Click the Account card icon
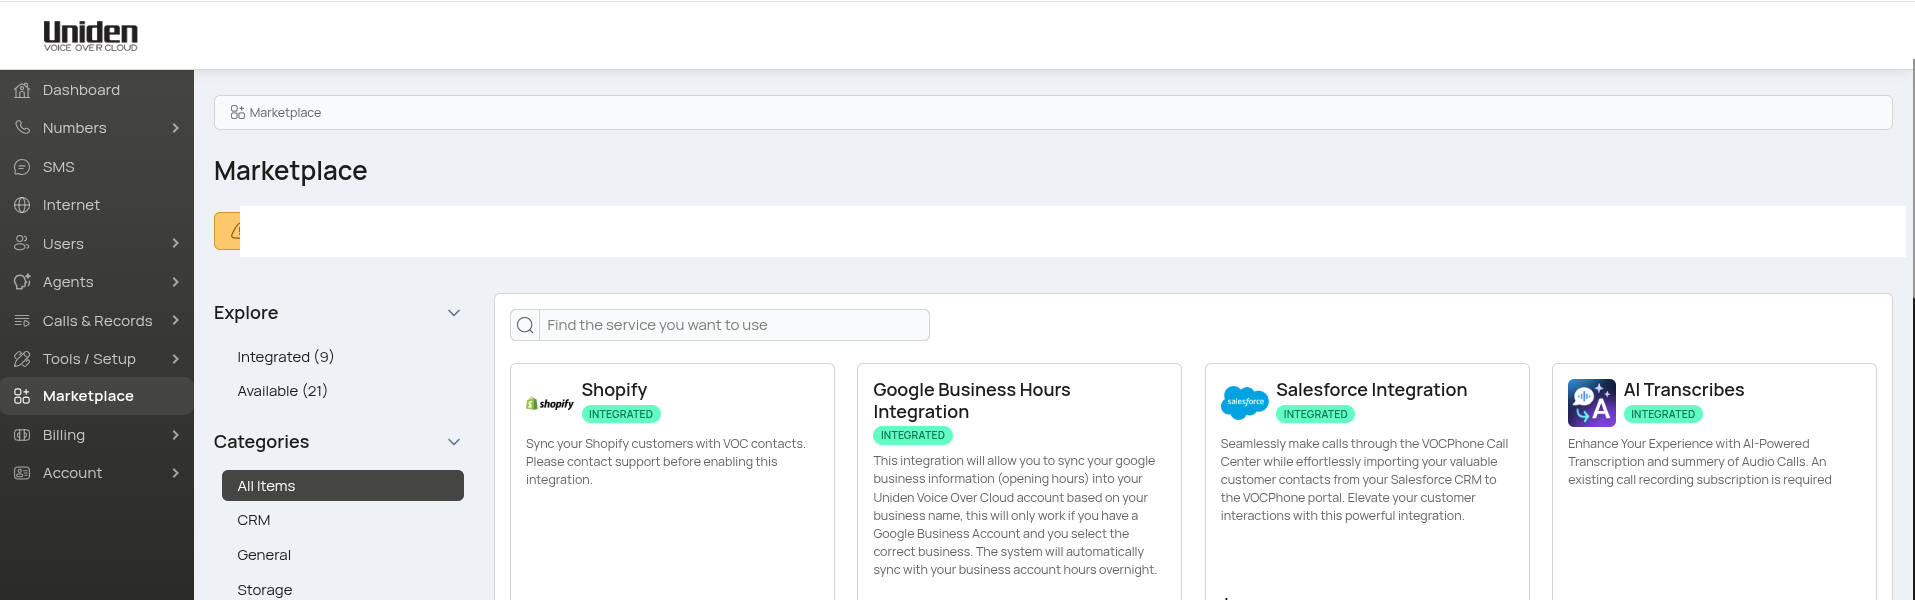The height and width of the screenshot is (600, 1915). click(x=22, y=473)
